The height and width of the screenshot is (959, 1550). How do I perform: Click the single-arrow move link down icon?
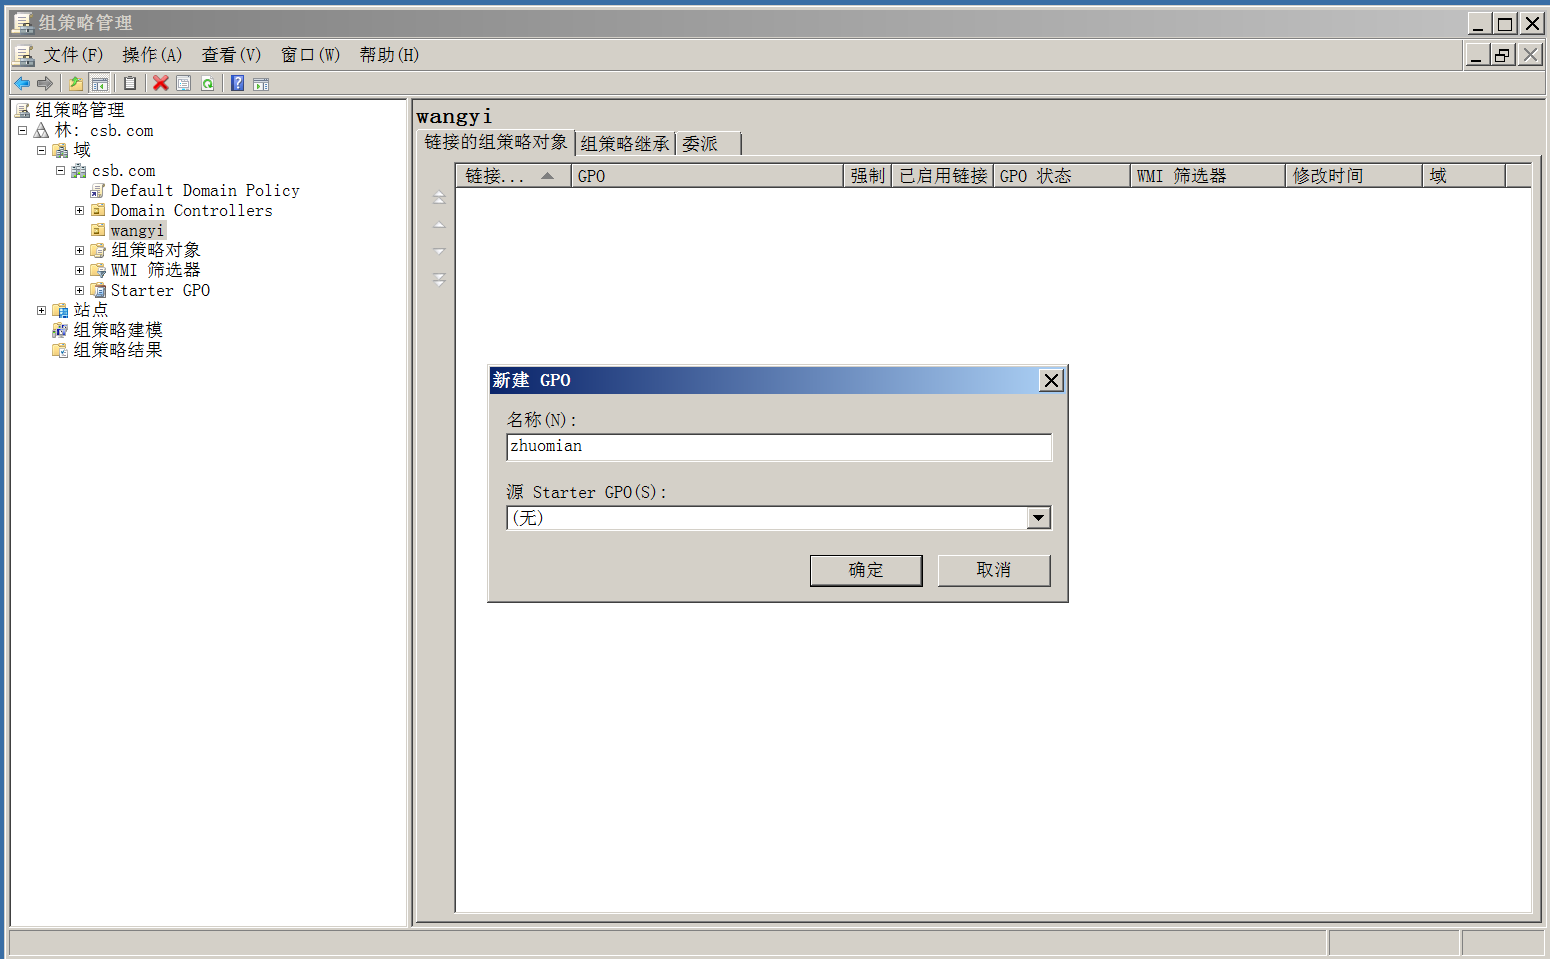tap(439, 251)
